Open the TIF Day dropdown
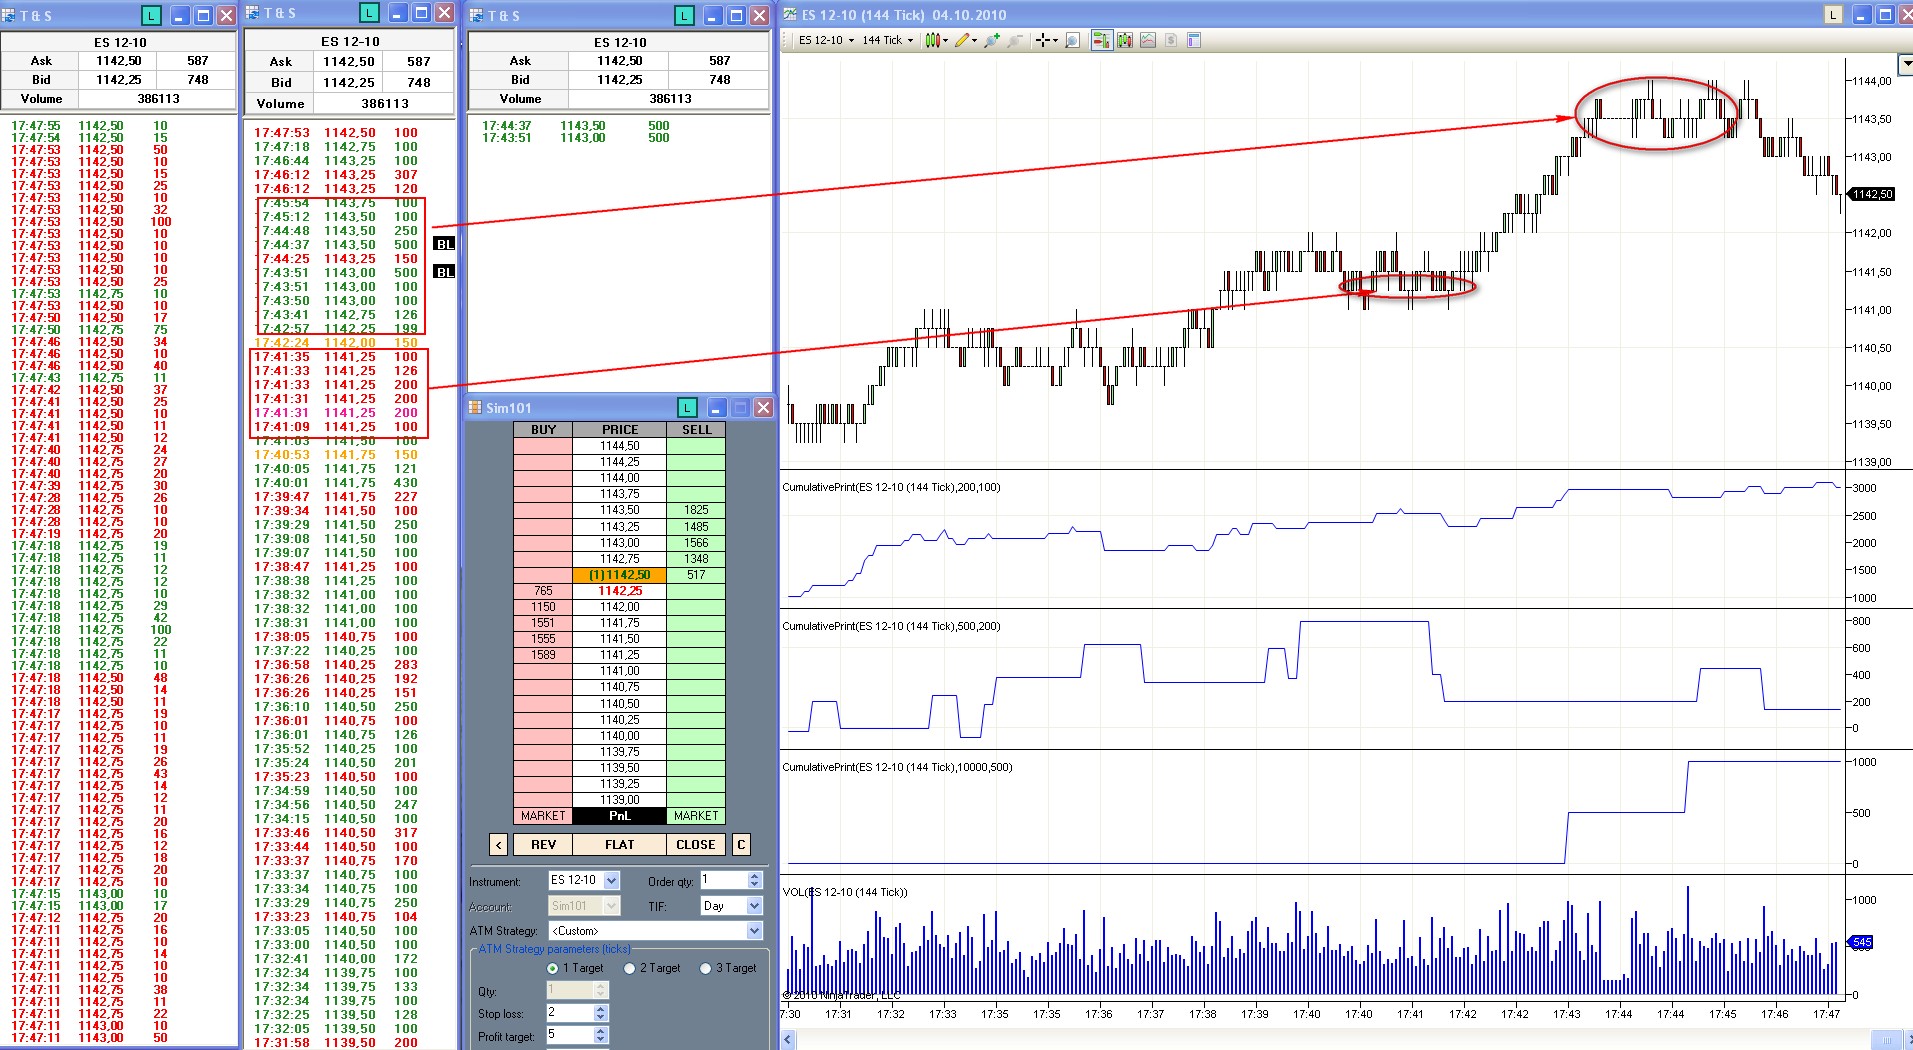 754,906
